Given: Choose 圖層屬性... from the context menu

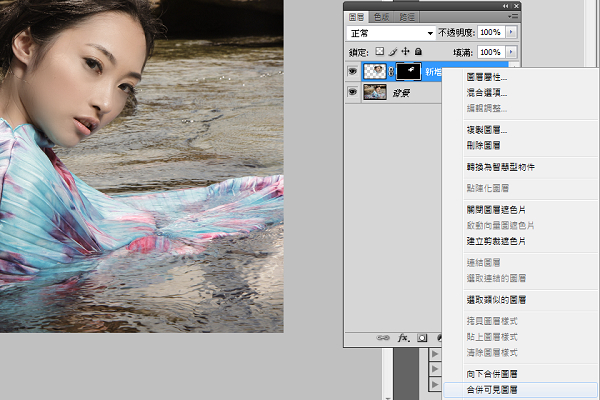Looking at the screenshot, I should [487, 77].
